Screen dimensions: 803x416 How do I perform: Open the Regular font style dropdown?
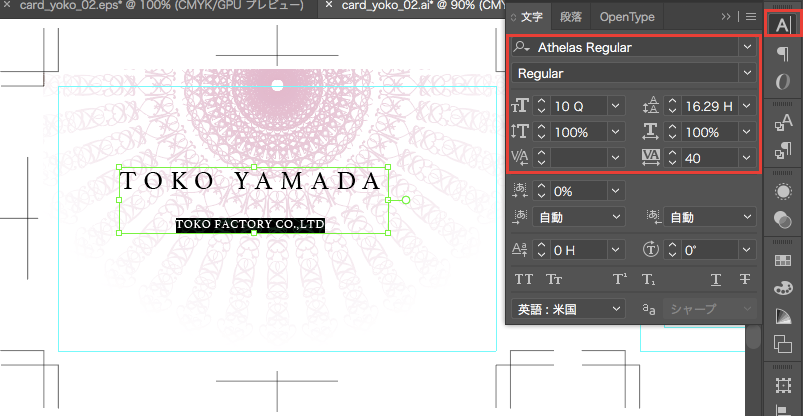click(x=746, y=73)
